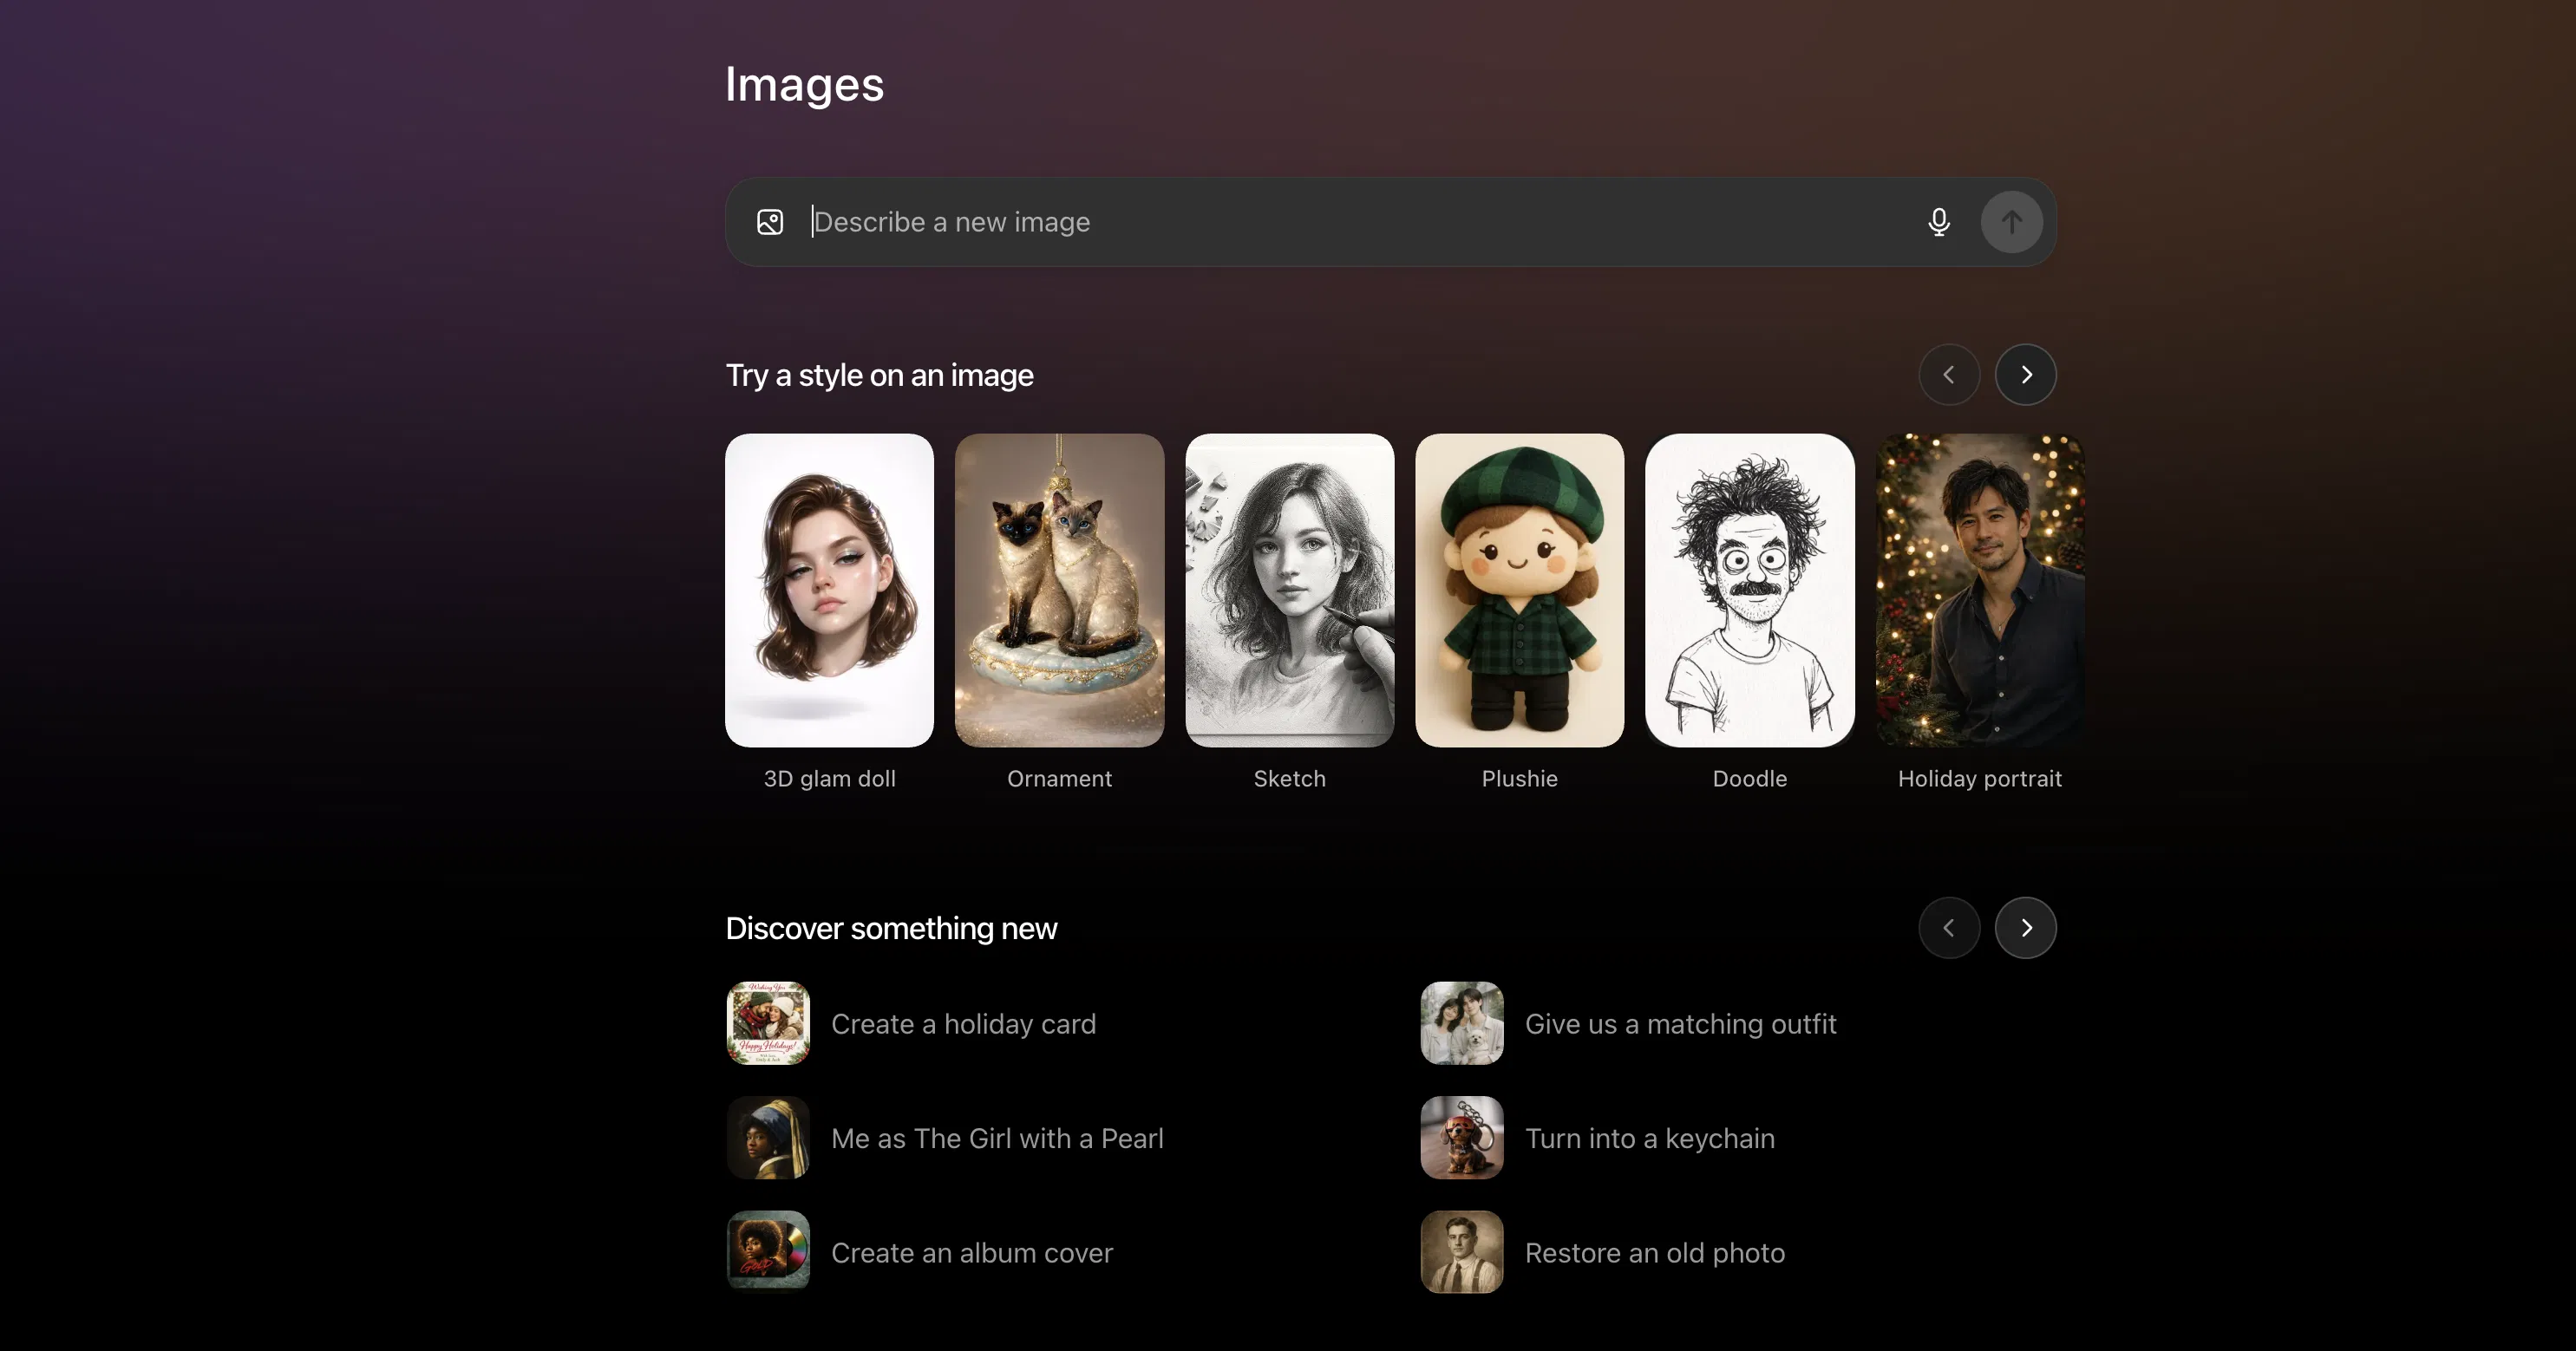The height and width of the screenshot is (1351, 2576).
Task: Click Turn into a keychain
Action: 1650,1138
